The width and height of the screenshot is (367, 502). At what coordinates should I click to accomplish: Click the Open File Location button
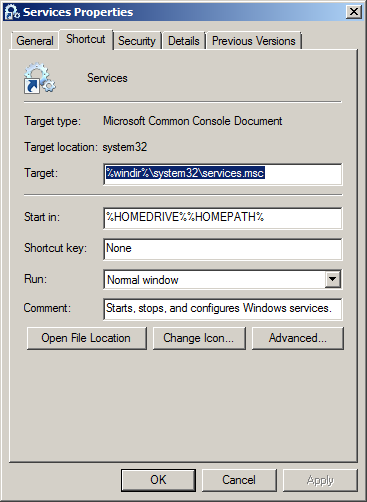tap(86, 338)
